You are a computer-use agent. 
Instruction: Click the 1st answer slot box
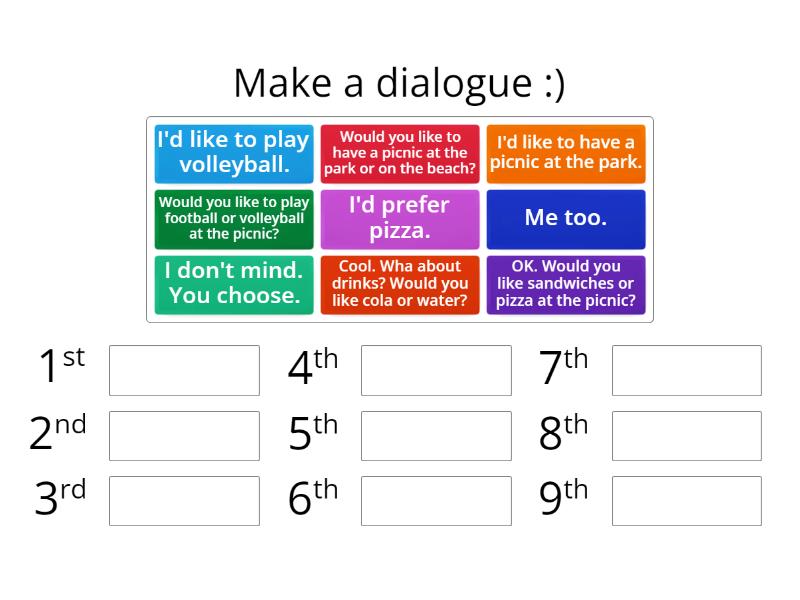click(x=184, y=370)
